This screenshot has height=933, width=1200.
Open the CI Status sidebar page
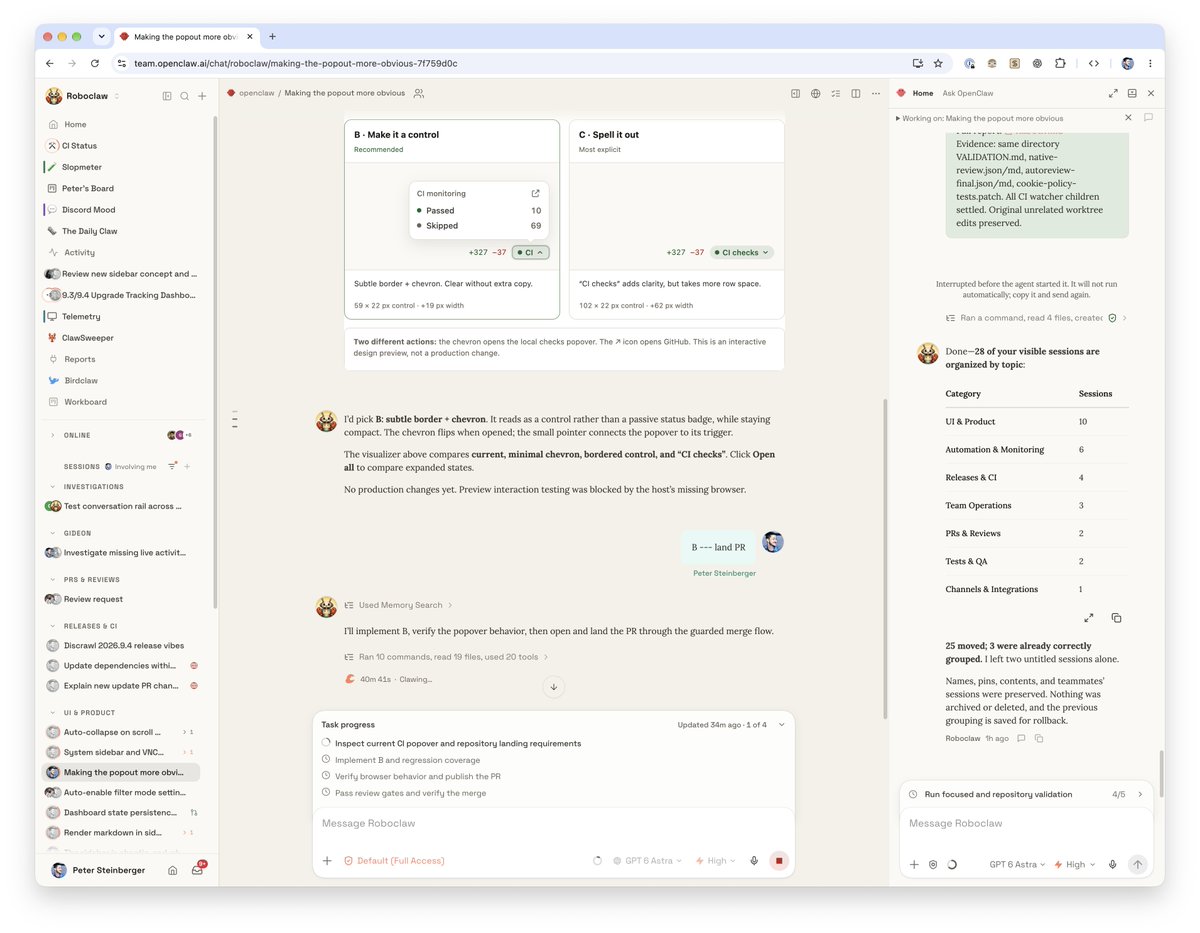79,146
